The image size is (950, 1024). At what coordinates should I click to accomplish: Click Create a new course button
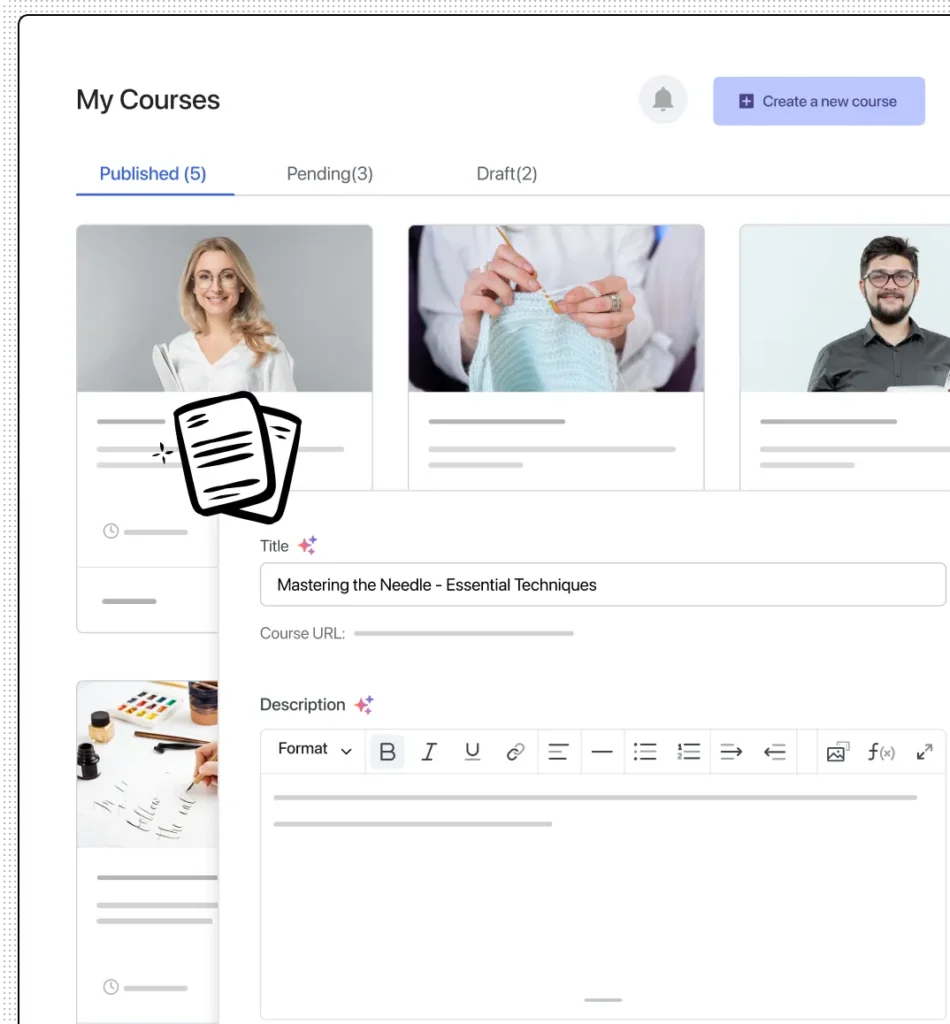[x=818, y=101]
